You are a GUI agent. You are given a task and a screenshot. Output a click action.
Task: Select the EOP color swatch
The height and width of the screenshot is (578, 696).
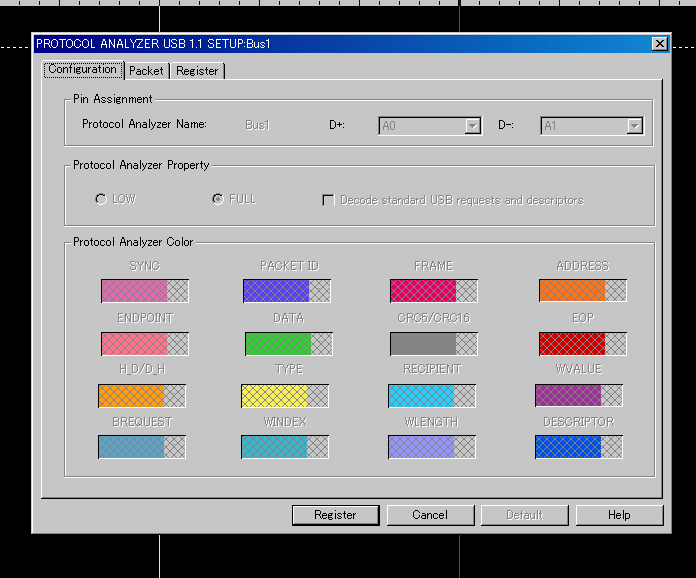[583, 344]
